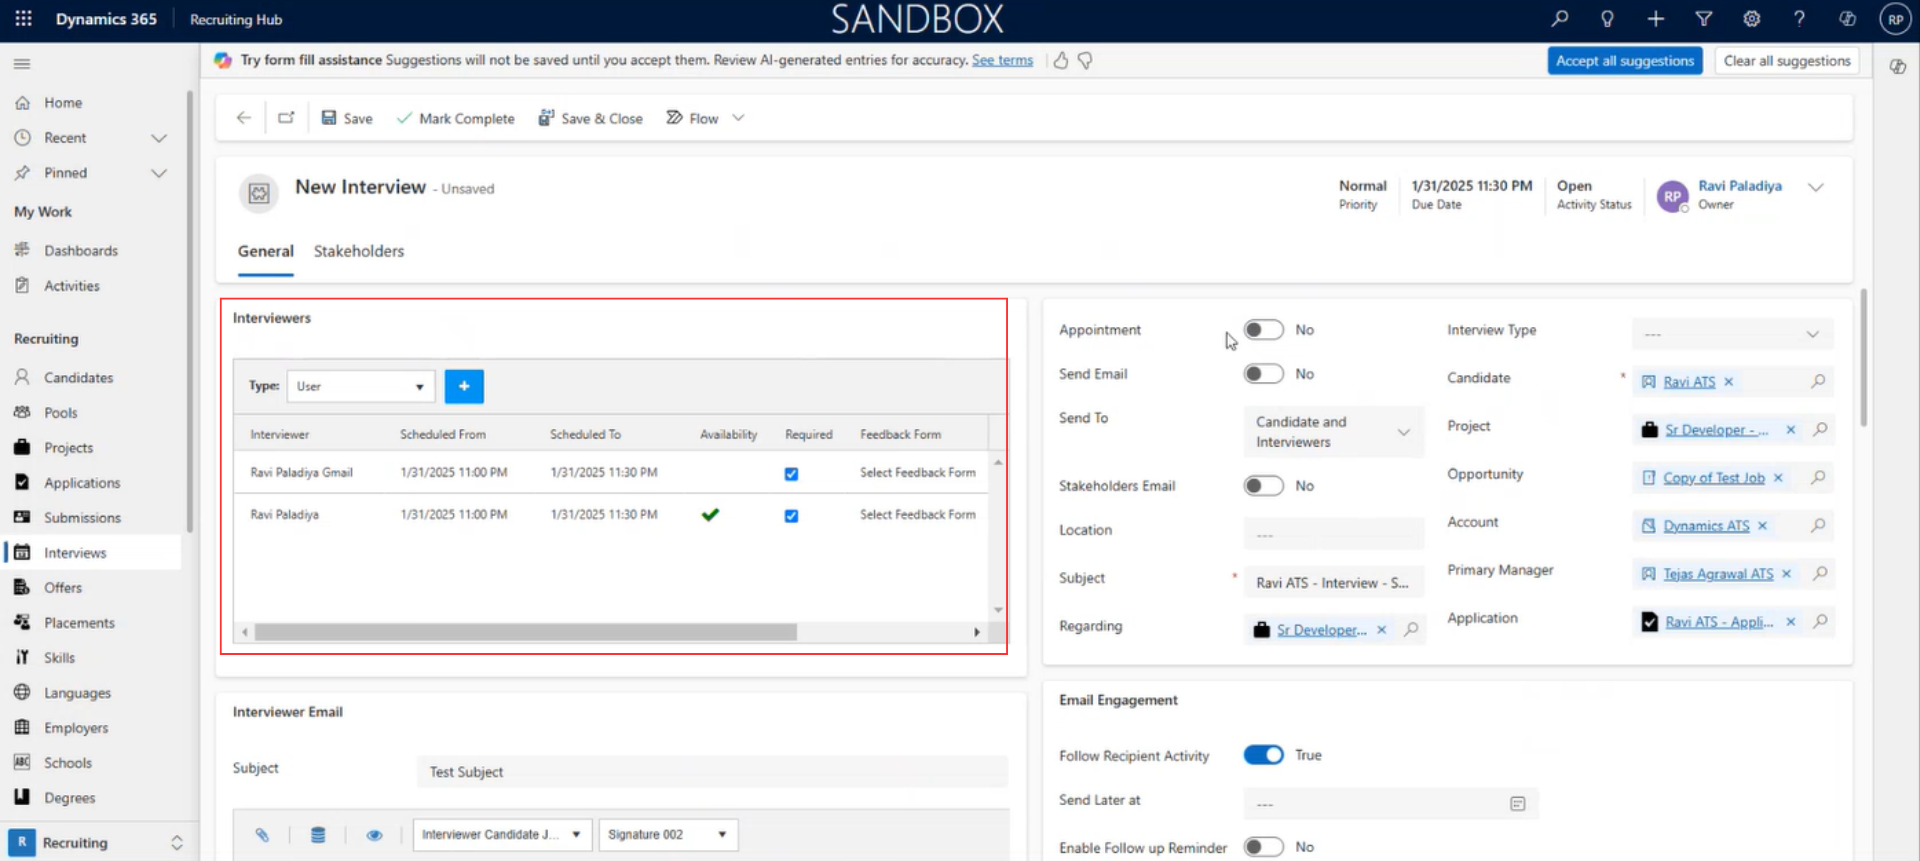The height and width of the screenshot is (861, 1920).
Task: Open the Send To dropdown
Action: click(1333, 432)
